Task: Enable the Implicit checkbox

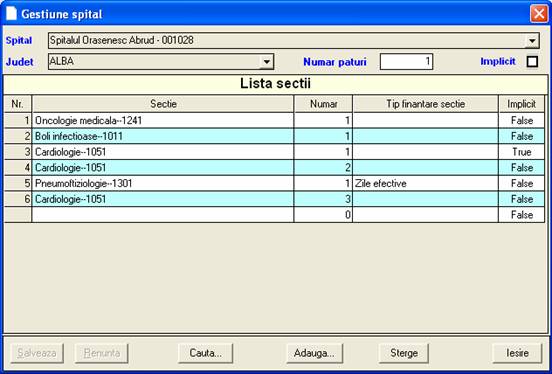Action: (x=532, y=62)
